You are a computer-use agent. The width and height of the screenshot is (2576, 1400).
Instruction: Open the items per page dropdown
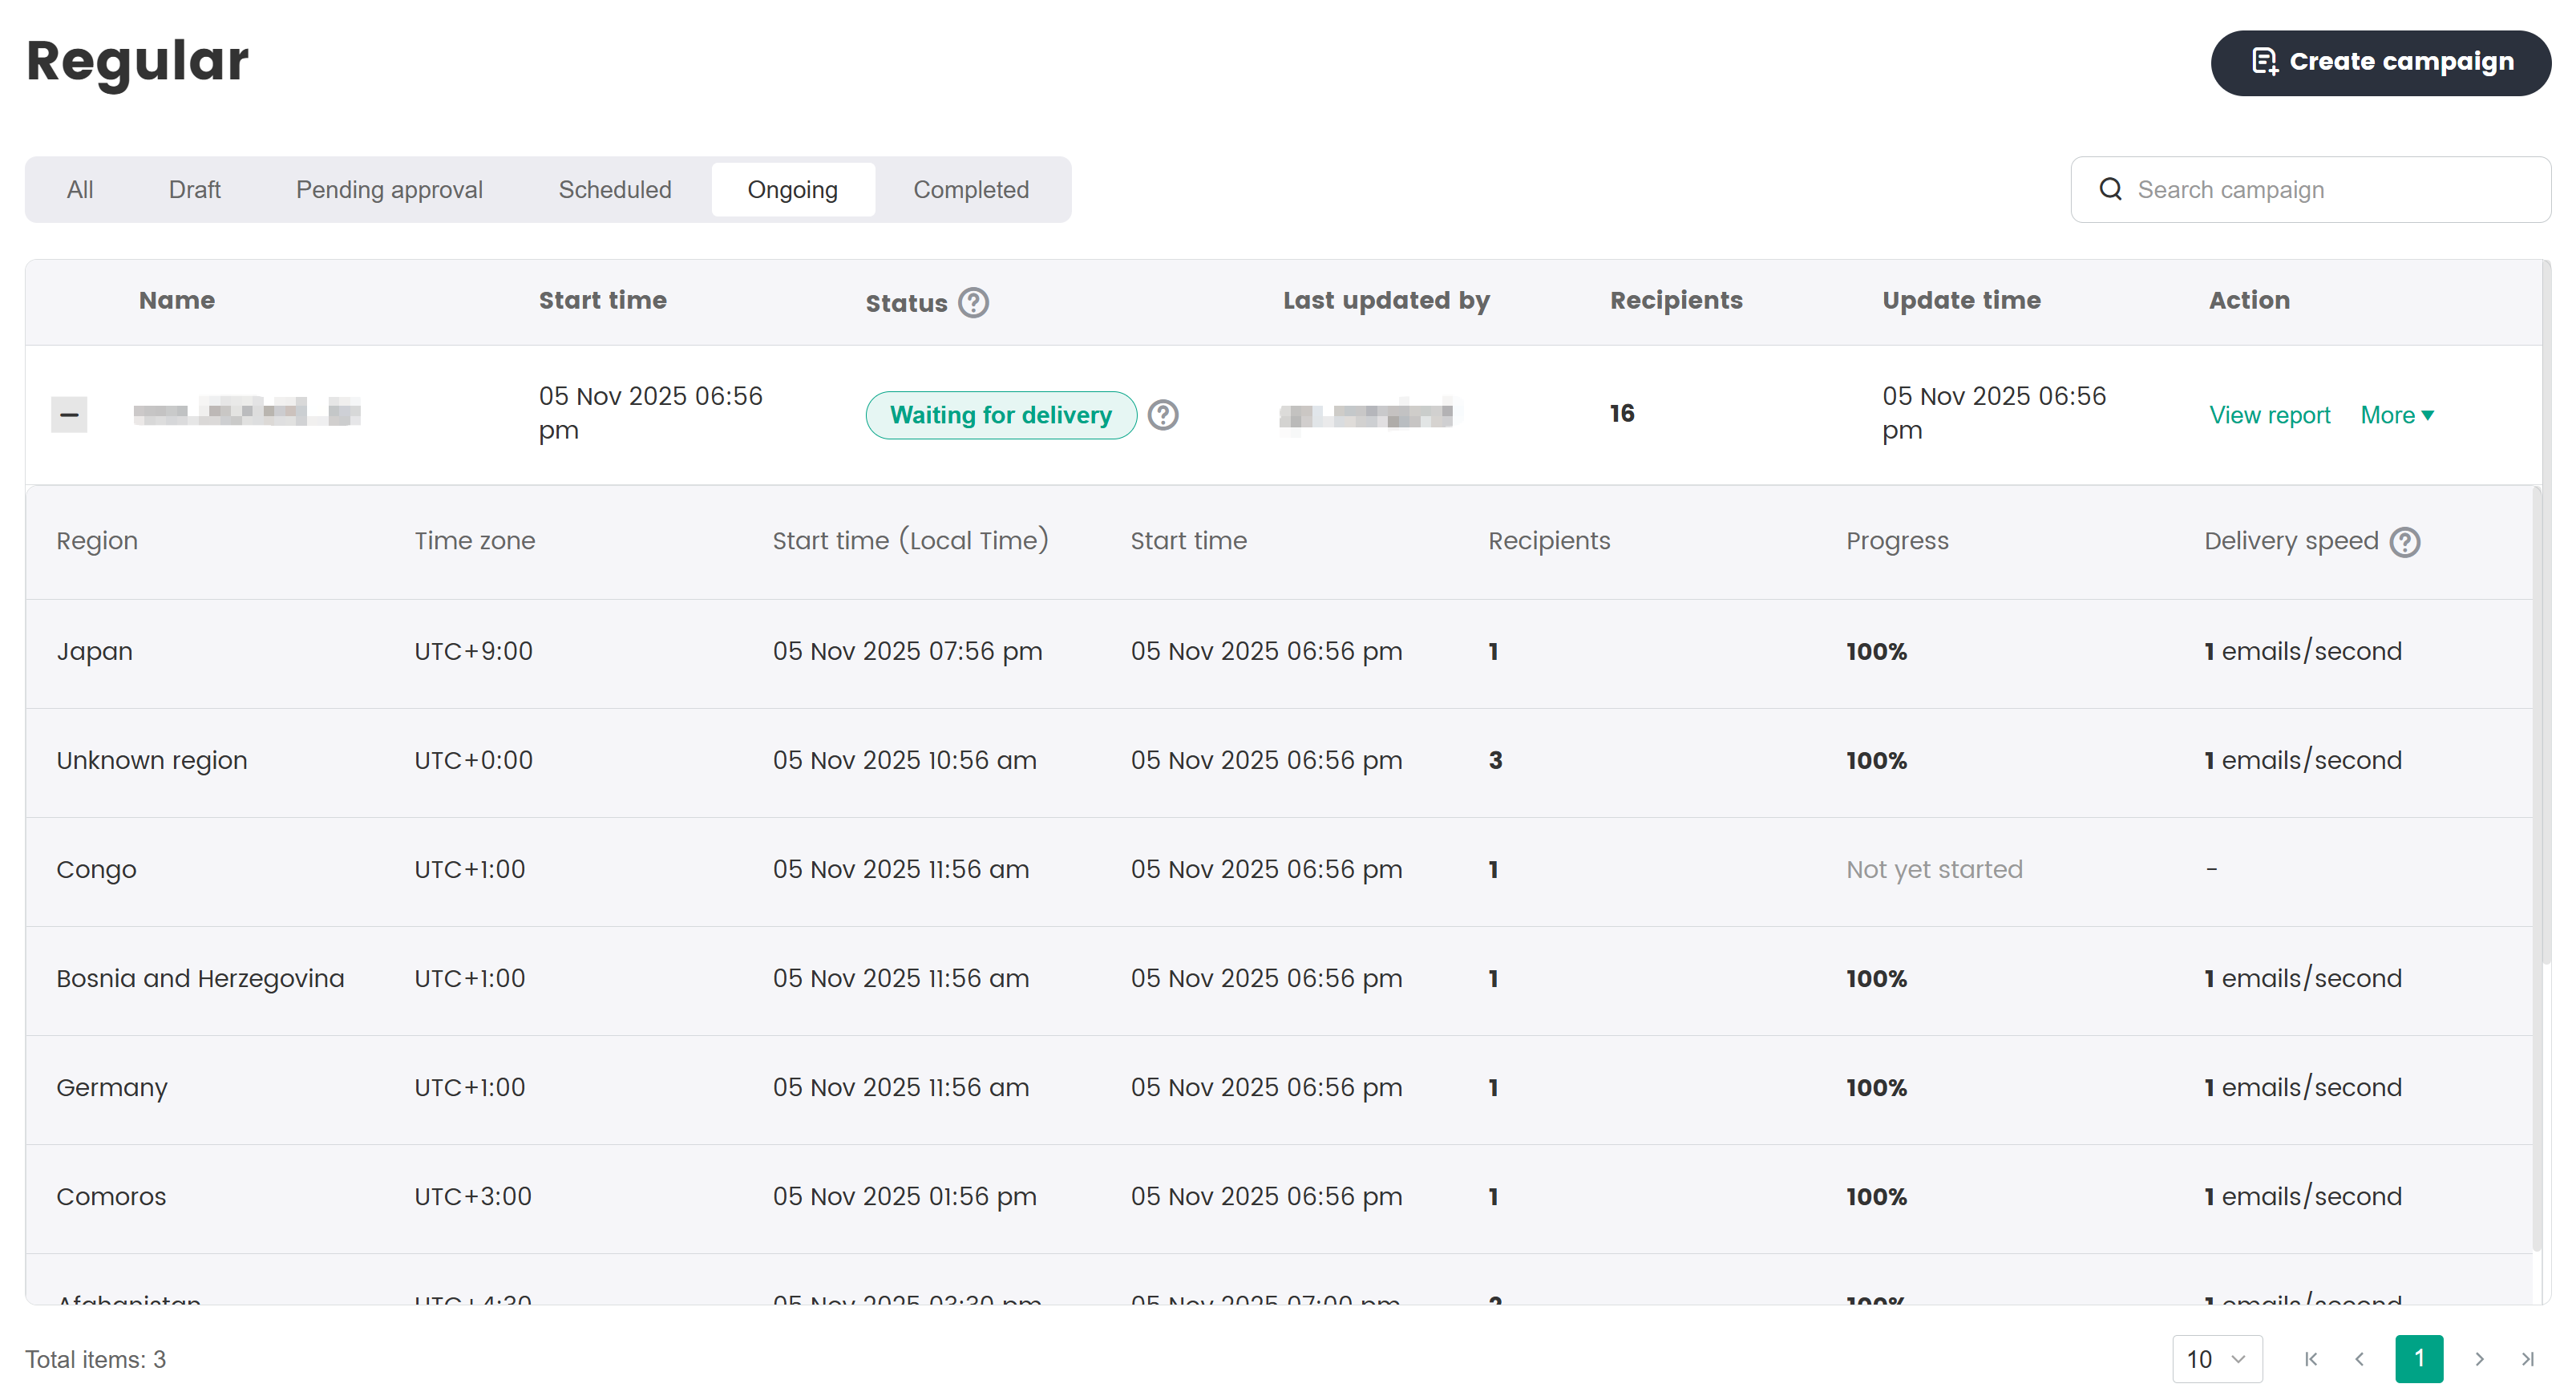point(2216,1359)
